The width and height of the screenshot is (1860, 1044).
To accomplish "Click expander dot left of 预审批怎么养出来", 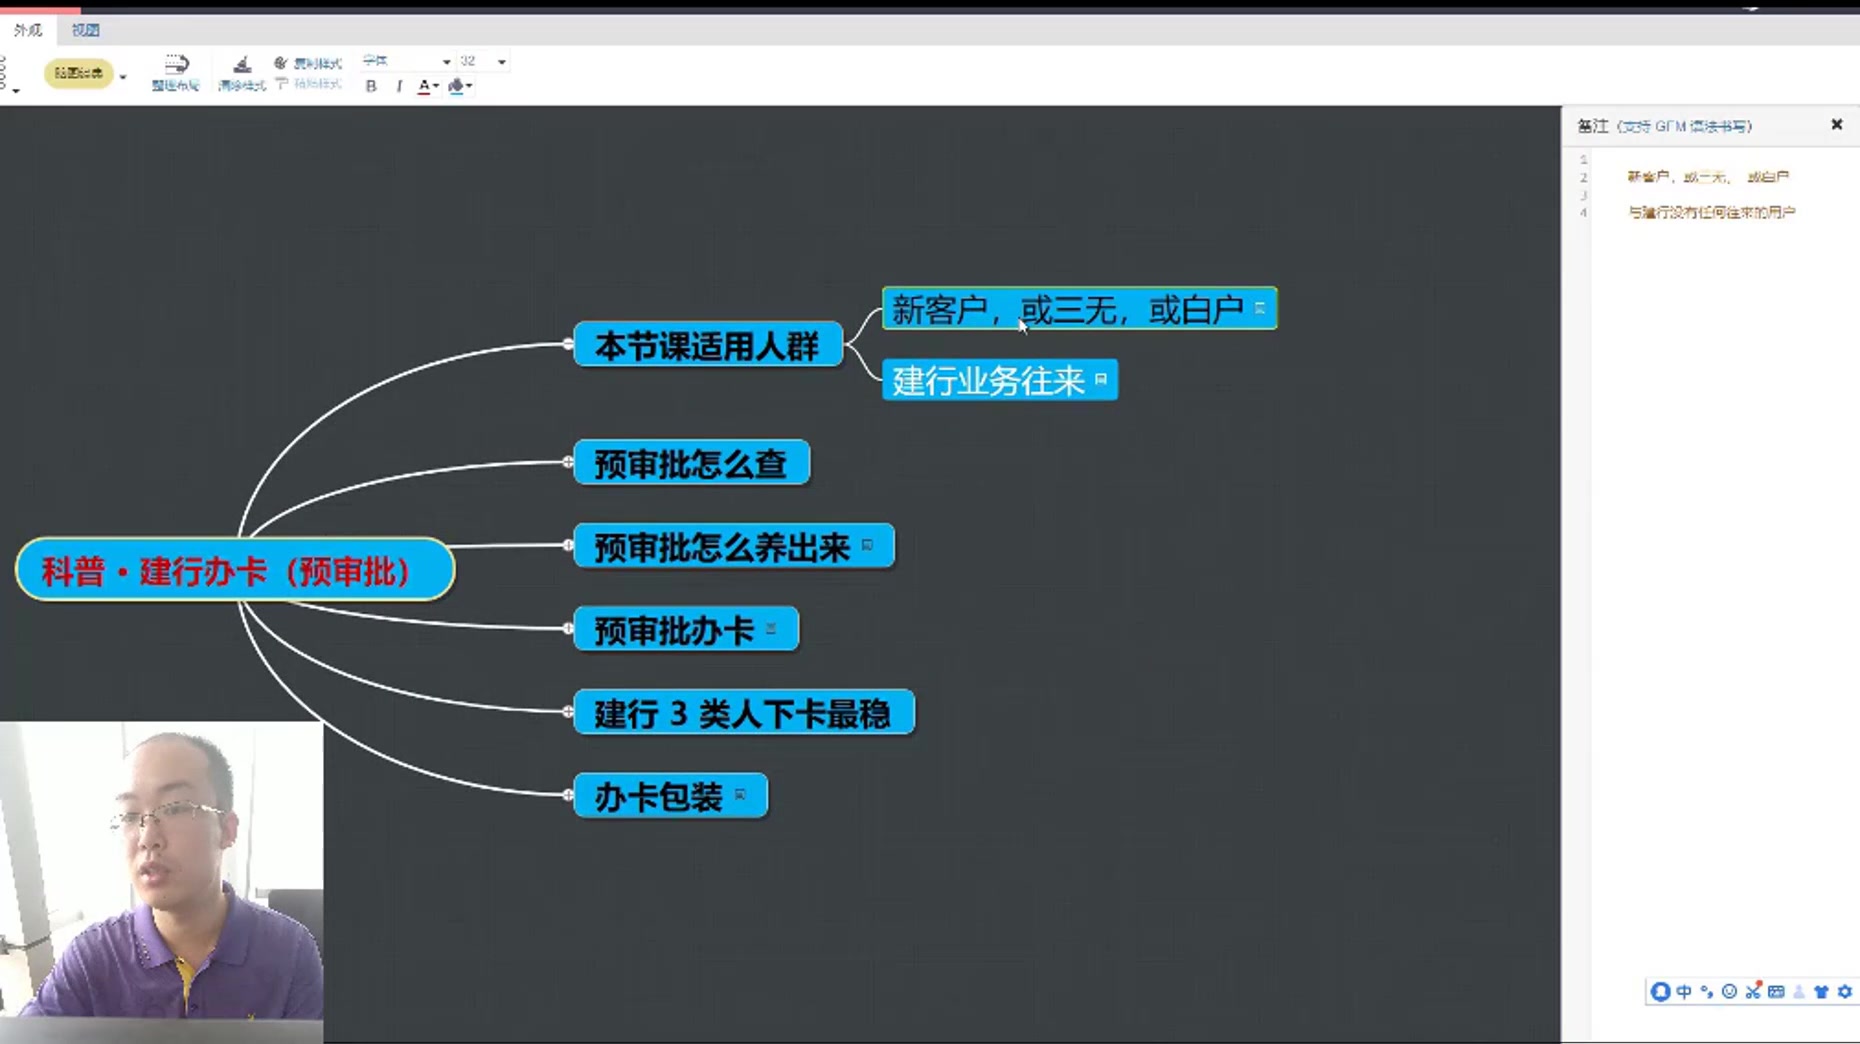I will pyautogui.click(x=568, y=545).
